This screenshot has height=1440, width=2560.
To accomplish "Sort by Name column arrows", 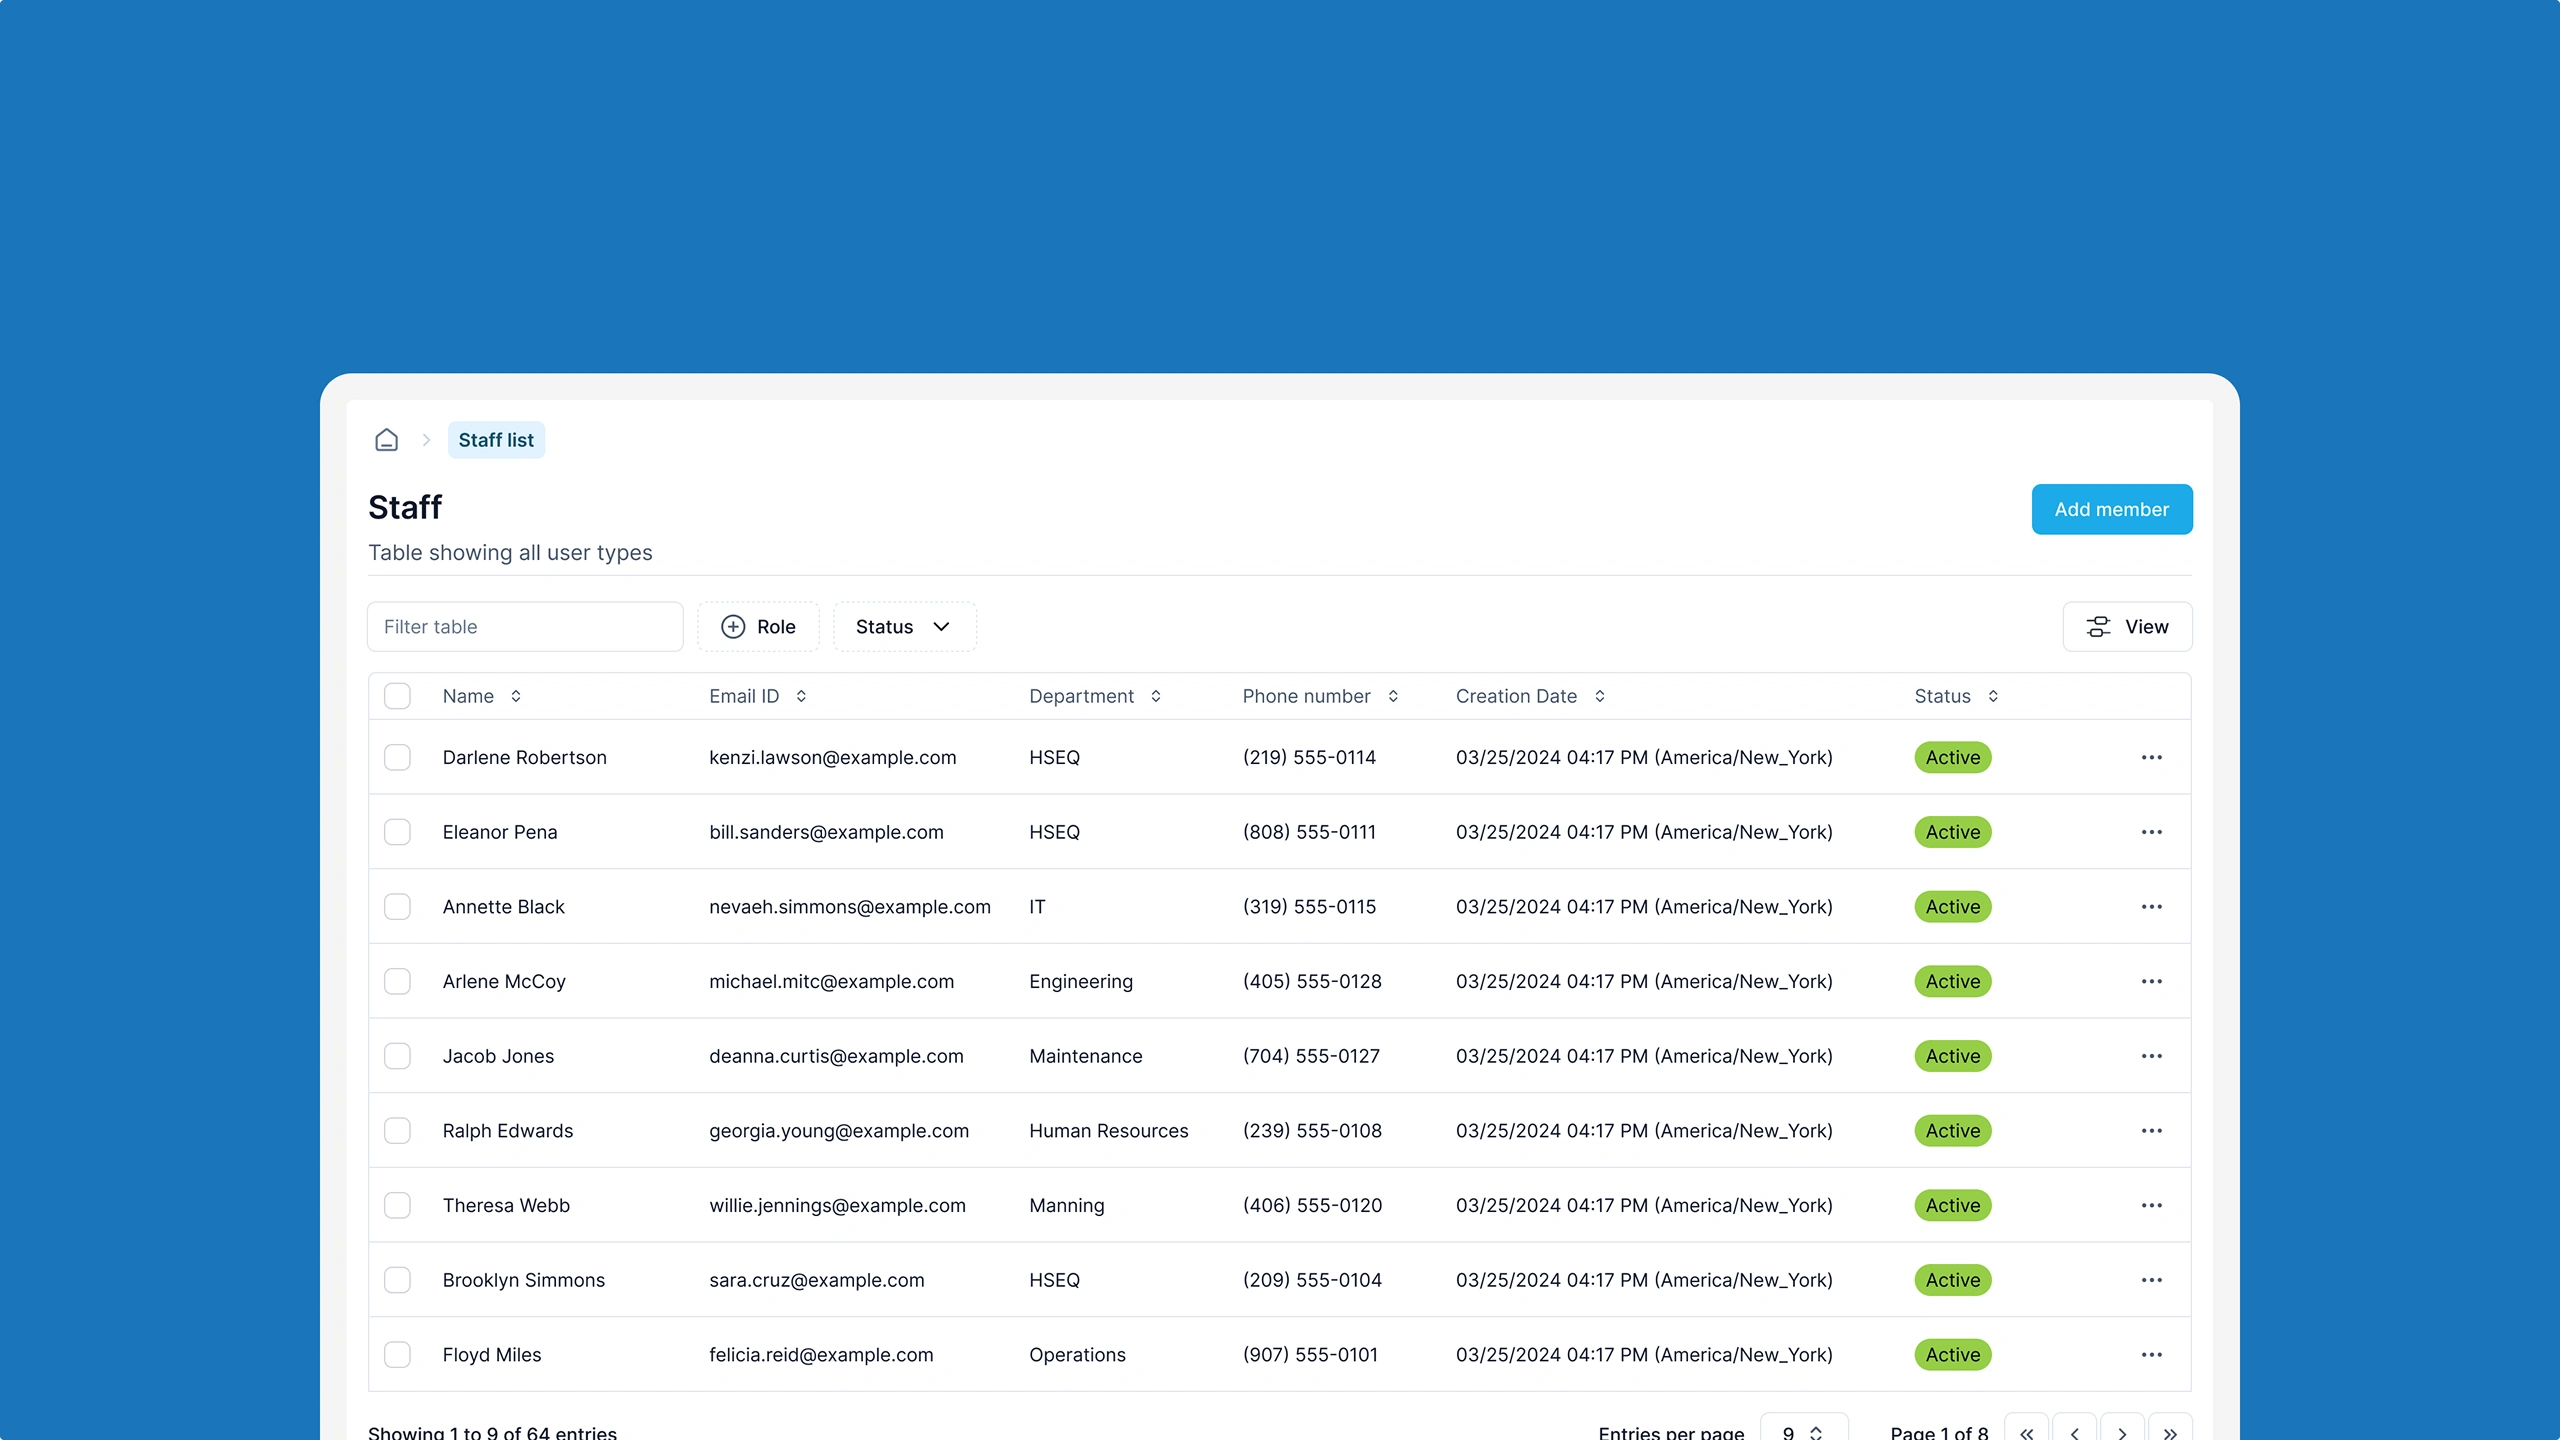I will [x=516, y=696].
